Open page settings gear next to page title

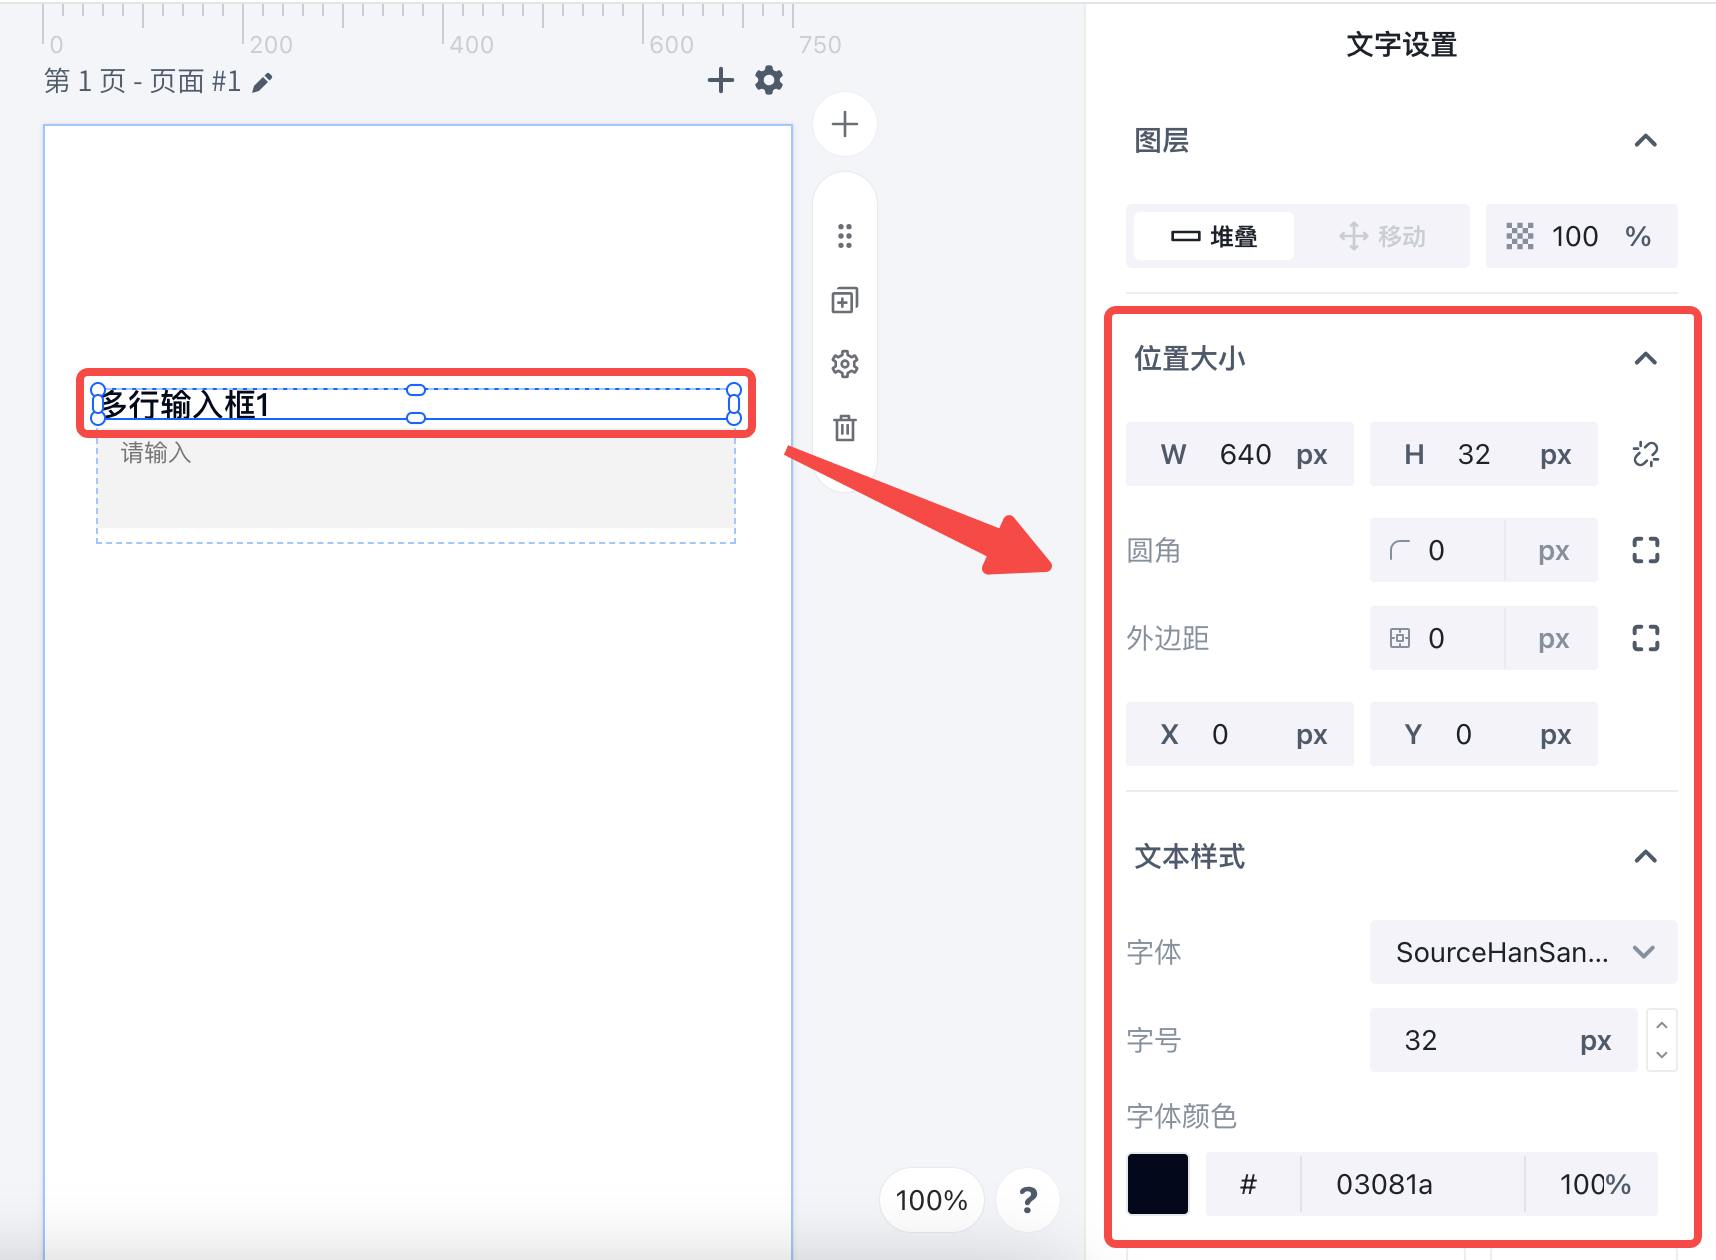tap(769, 80)
